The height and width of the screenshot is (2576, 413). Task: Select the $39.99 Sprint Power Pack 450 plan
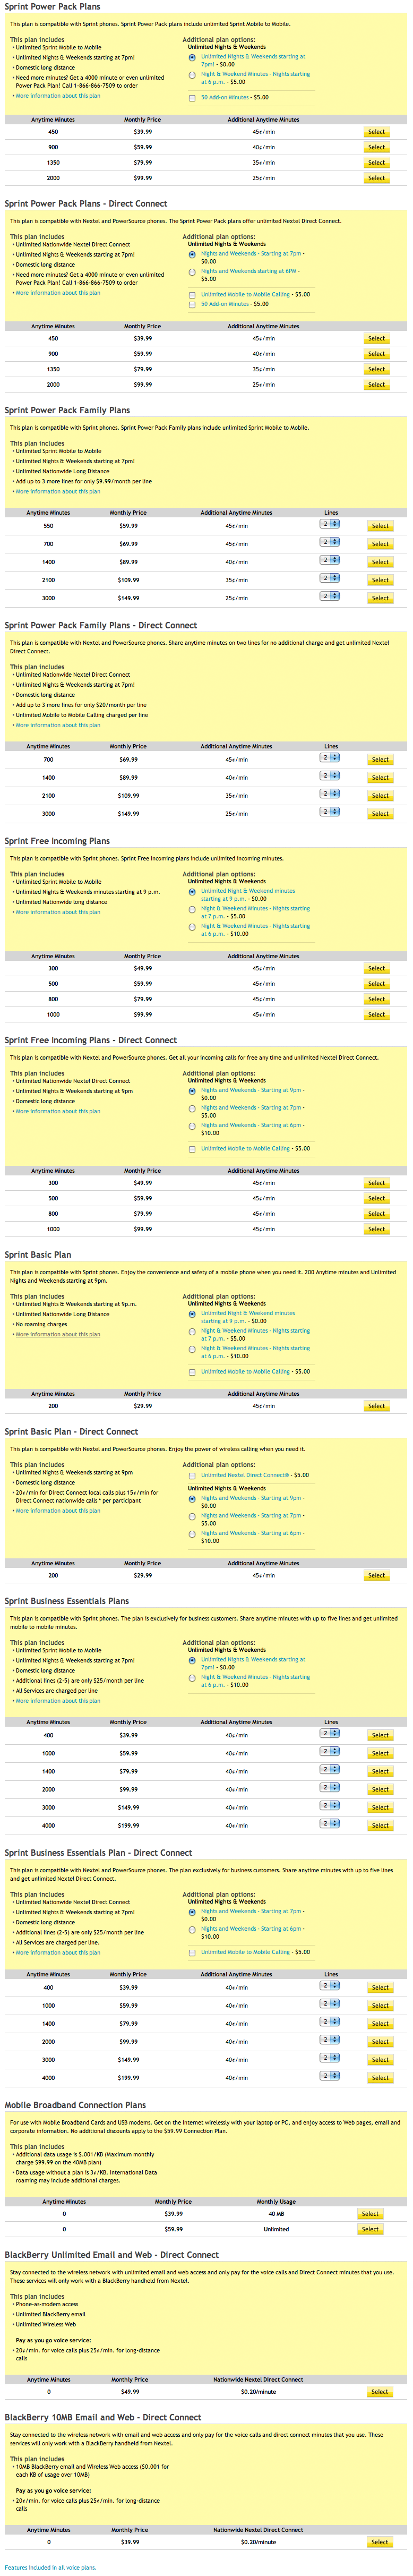pos(376,132)
